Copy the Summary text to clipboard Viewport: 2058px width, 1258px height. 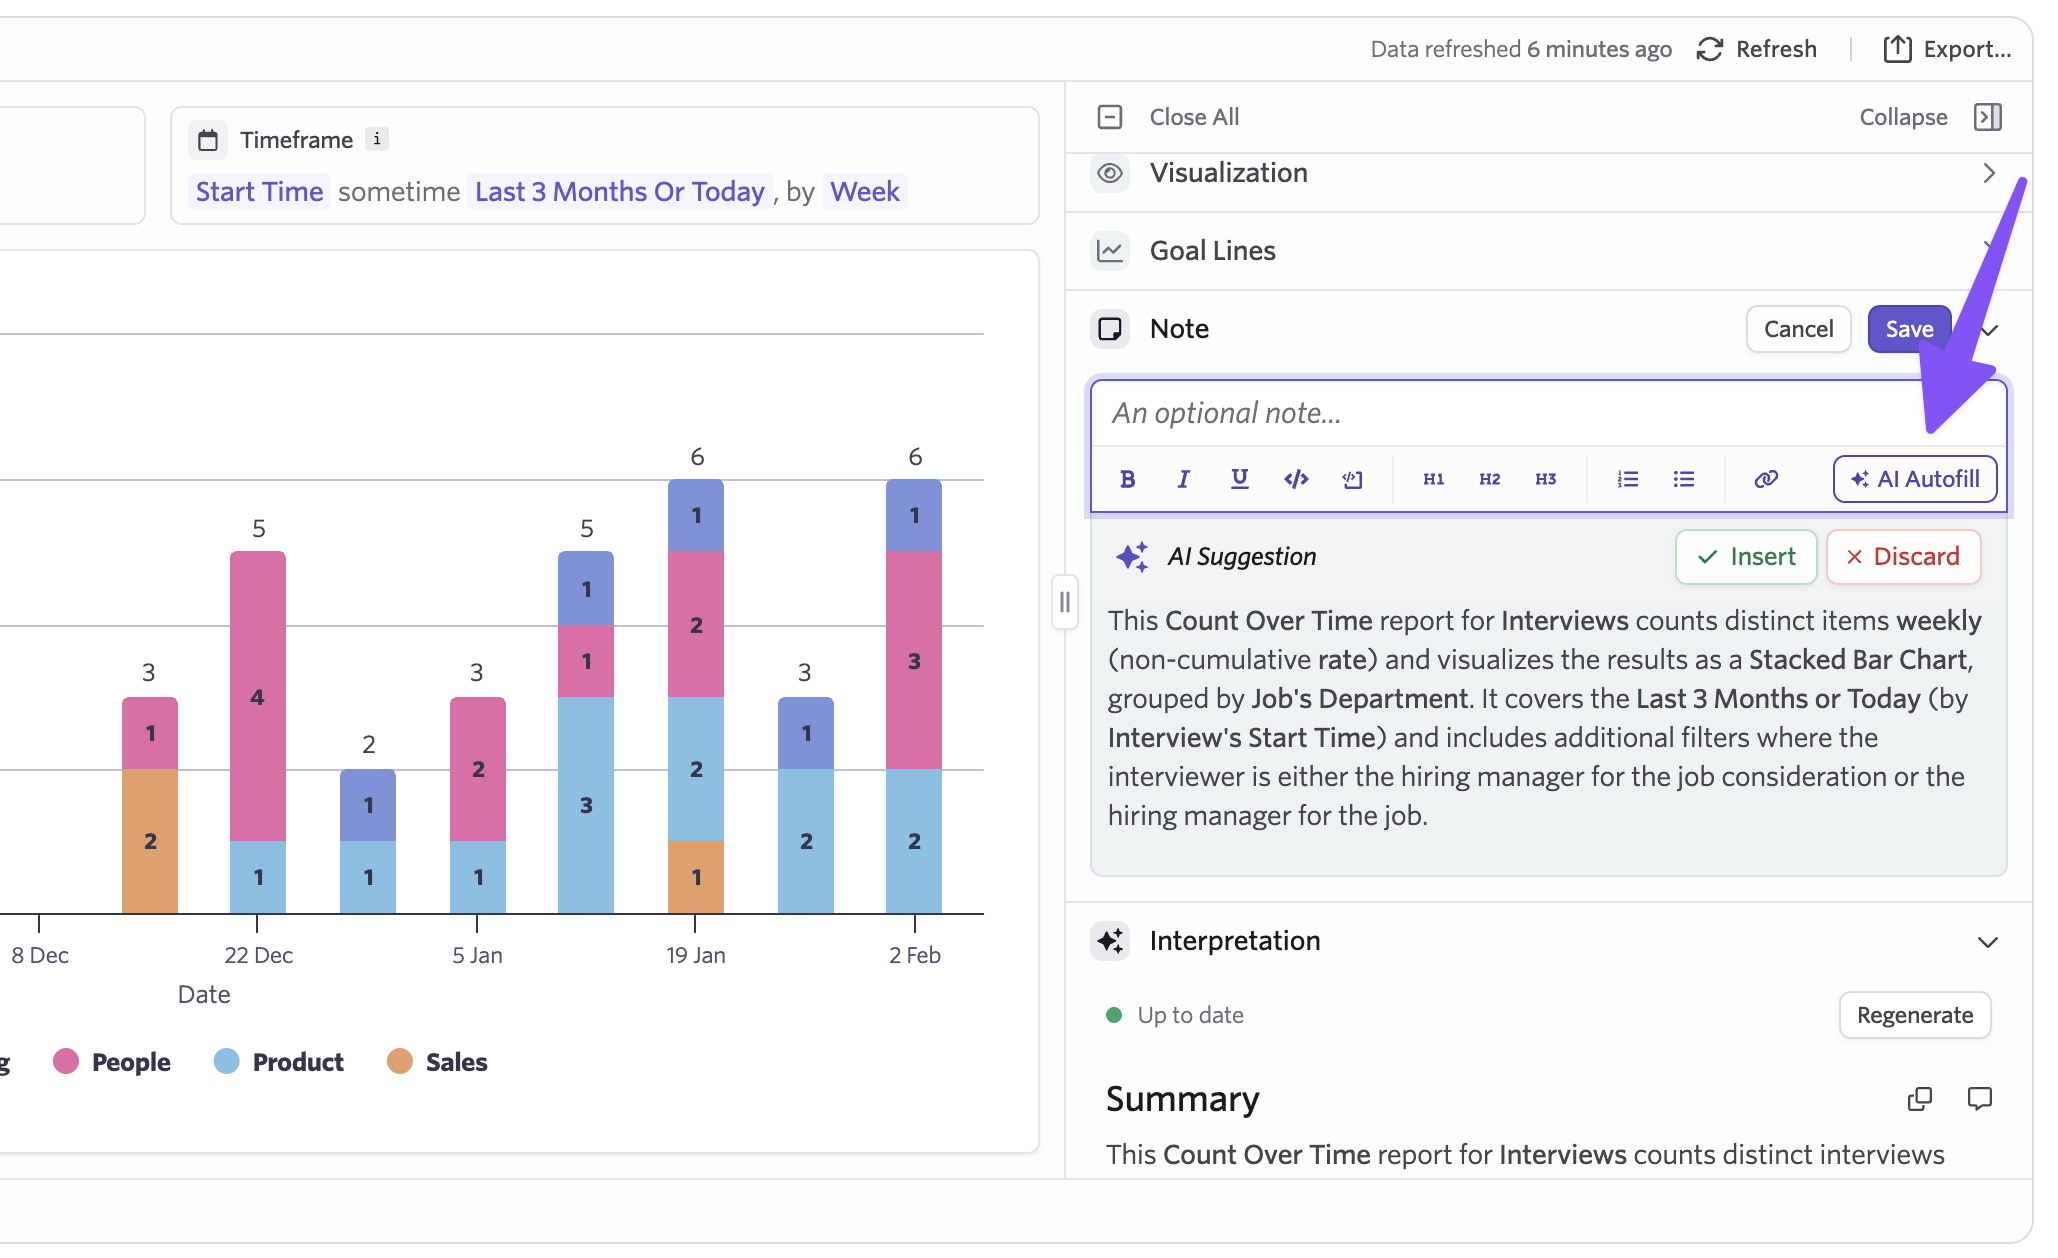click(1919, 1099)
